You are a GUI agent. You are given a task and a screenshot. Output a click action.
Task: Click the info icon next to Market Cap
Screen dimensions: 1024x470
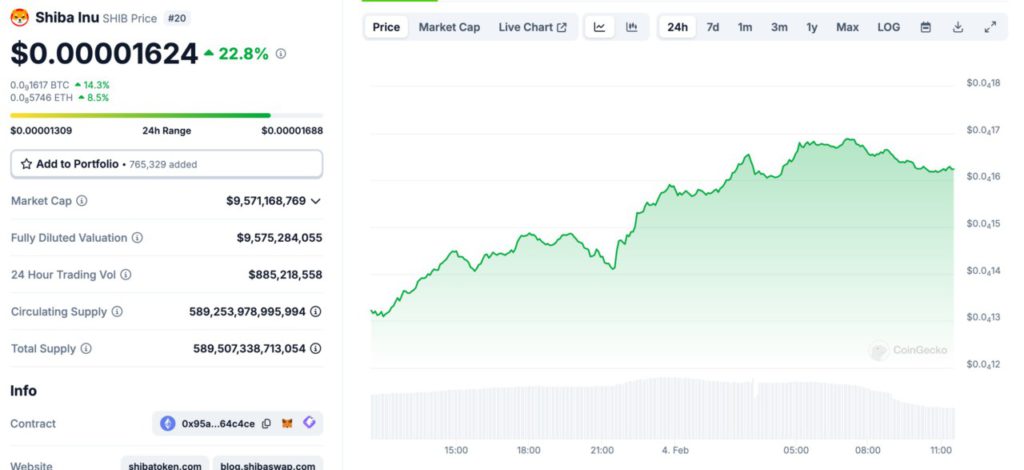pyautogui.click(x=82, y=201)
